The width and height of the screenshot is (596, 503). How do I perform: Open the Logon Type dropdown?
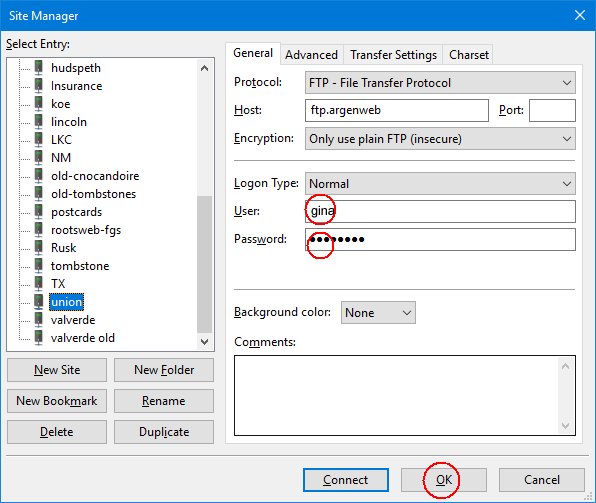pyautogui.click(x=440, y=184)
